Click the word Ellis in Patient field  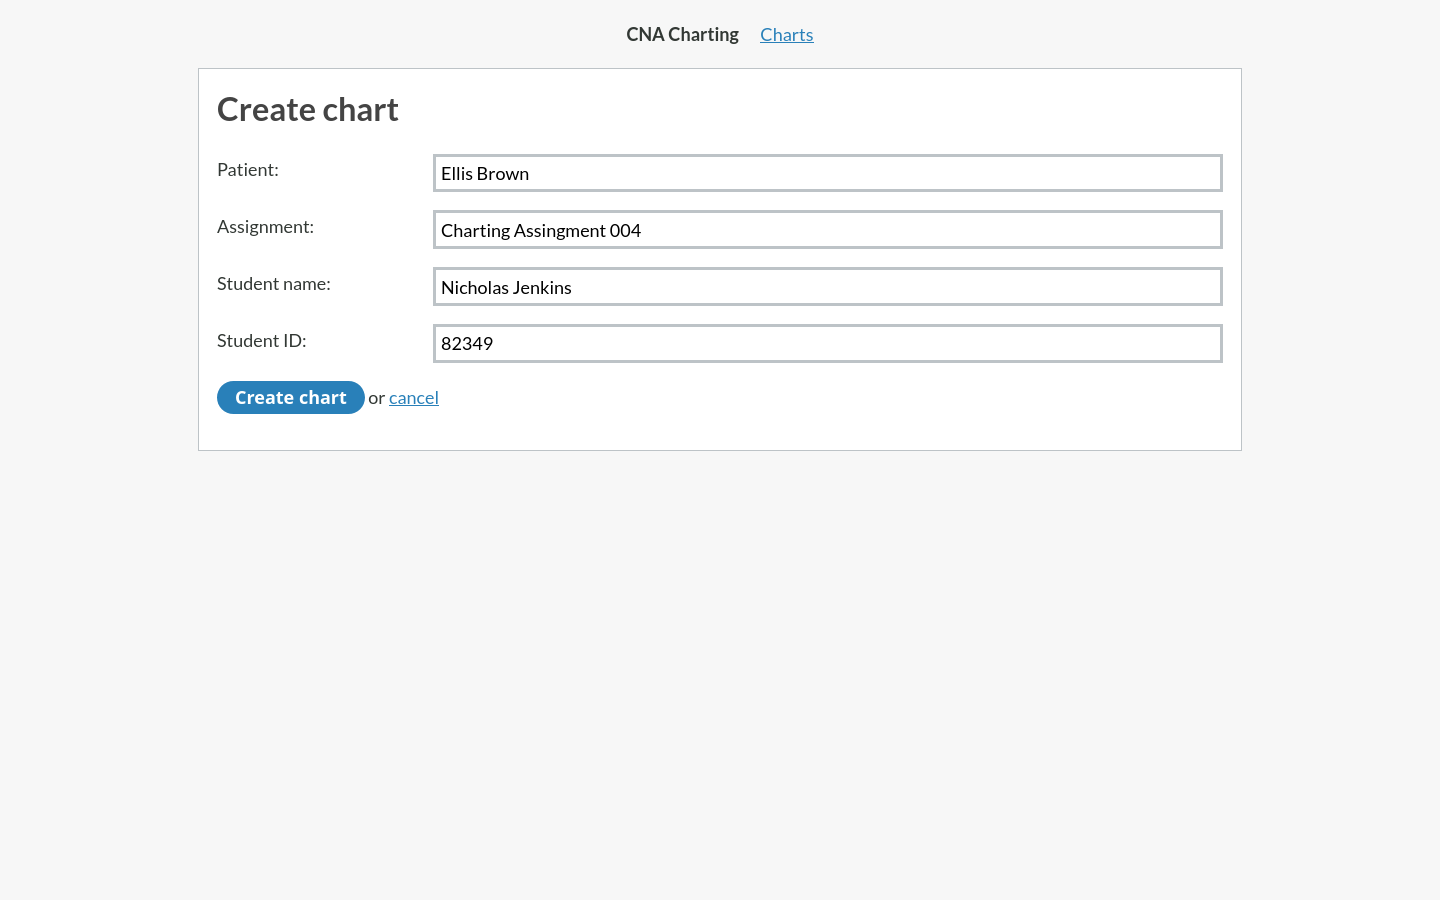point(457,174)
